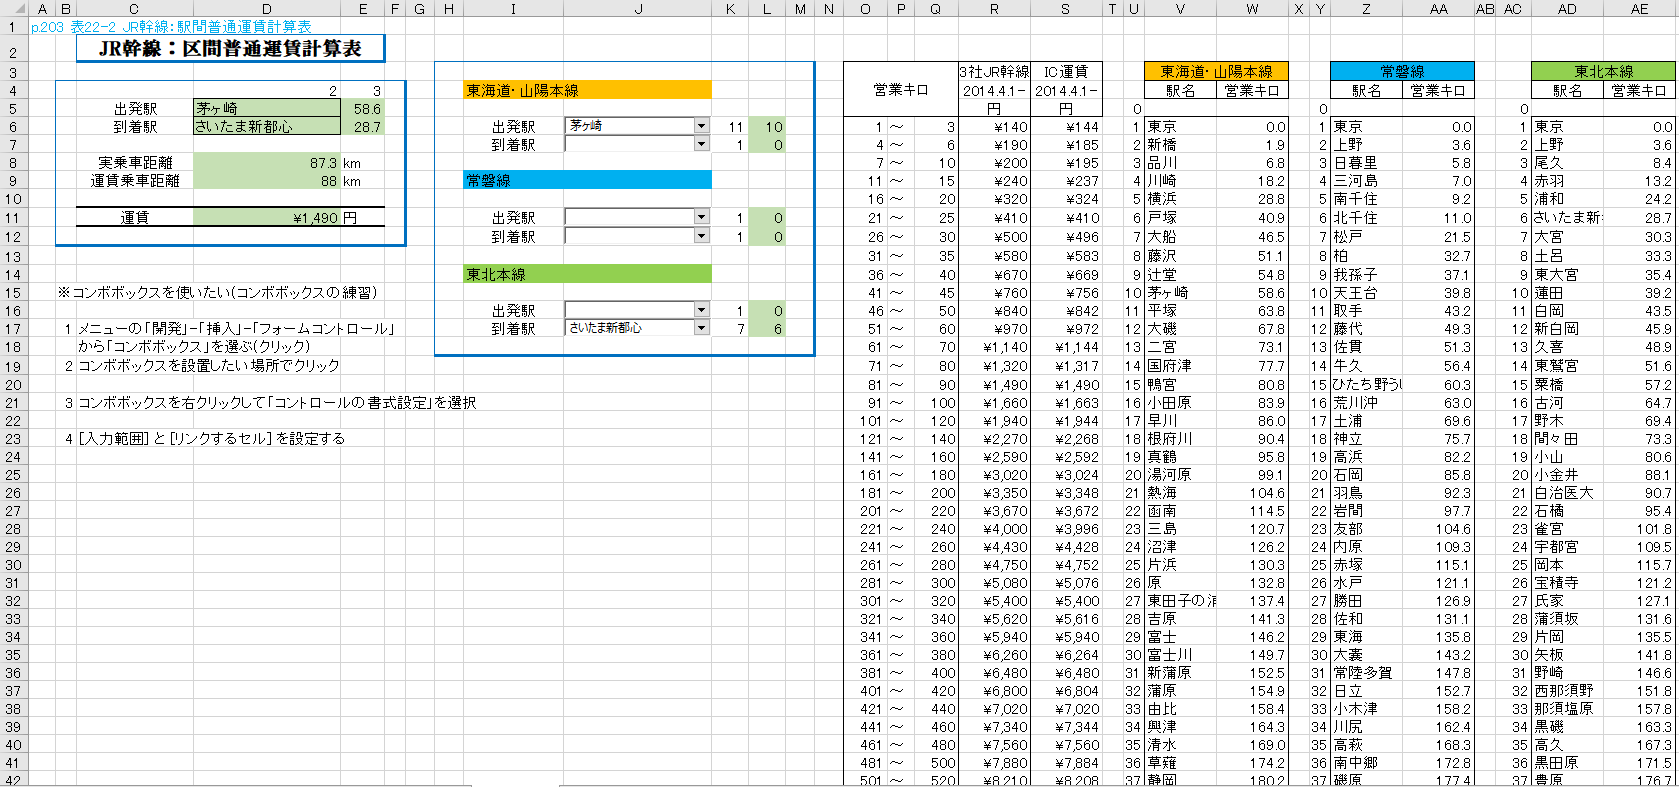This screenshot has width=1679, height=787.
Task: Click step 4 入力範囲 と リンクするセル text
Action: [211, 438]
